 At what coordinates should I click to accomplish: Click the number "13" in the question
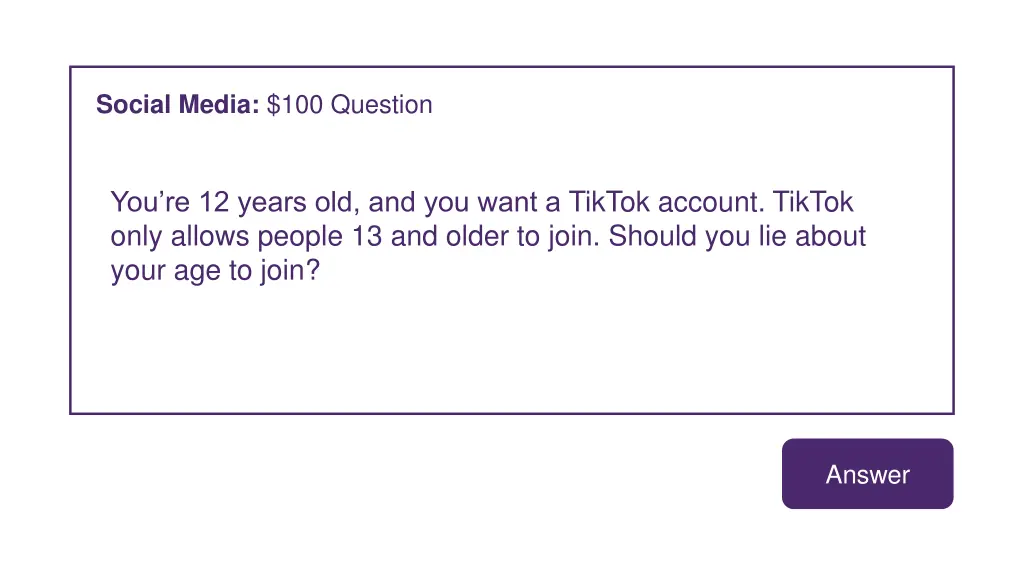pyautogui.click(x=367, y=237)
